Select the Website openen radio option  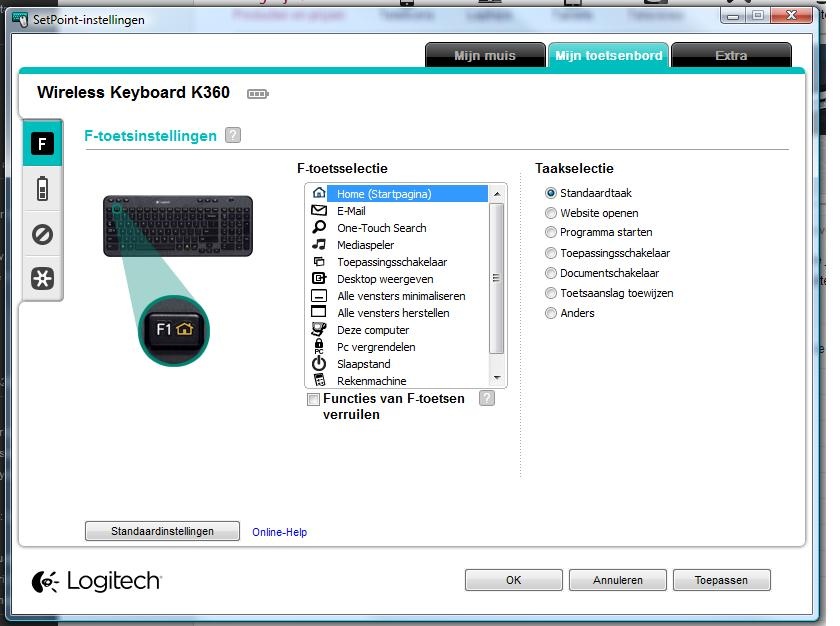[551, 213]
